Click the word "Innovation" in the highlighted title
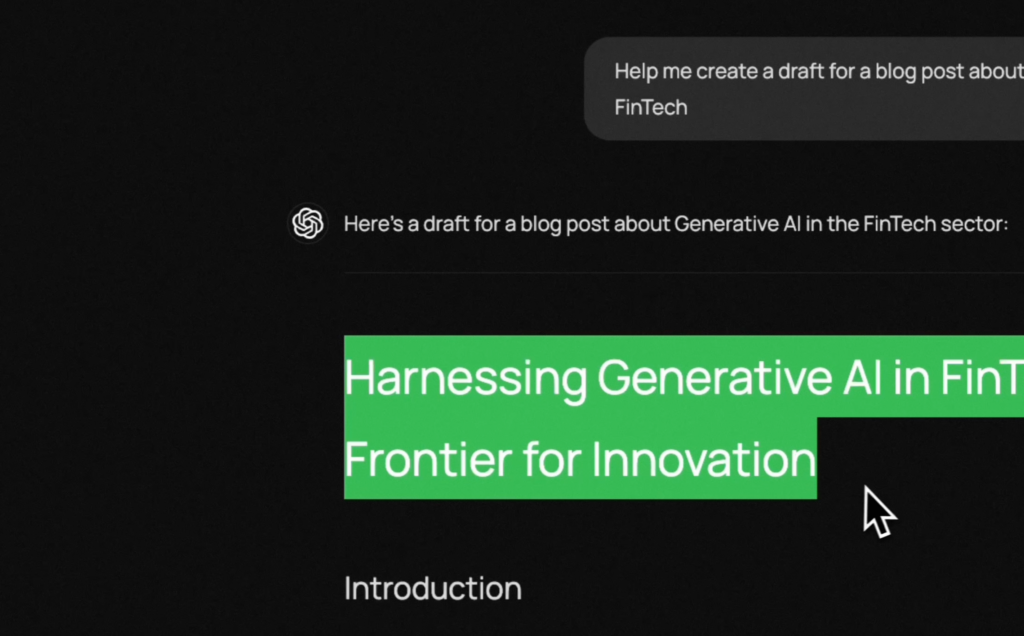Viewport: 1024px width, 636px height. (704, 460)
